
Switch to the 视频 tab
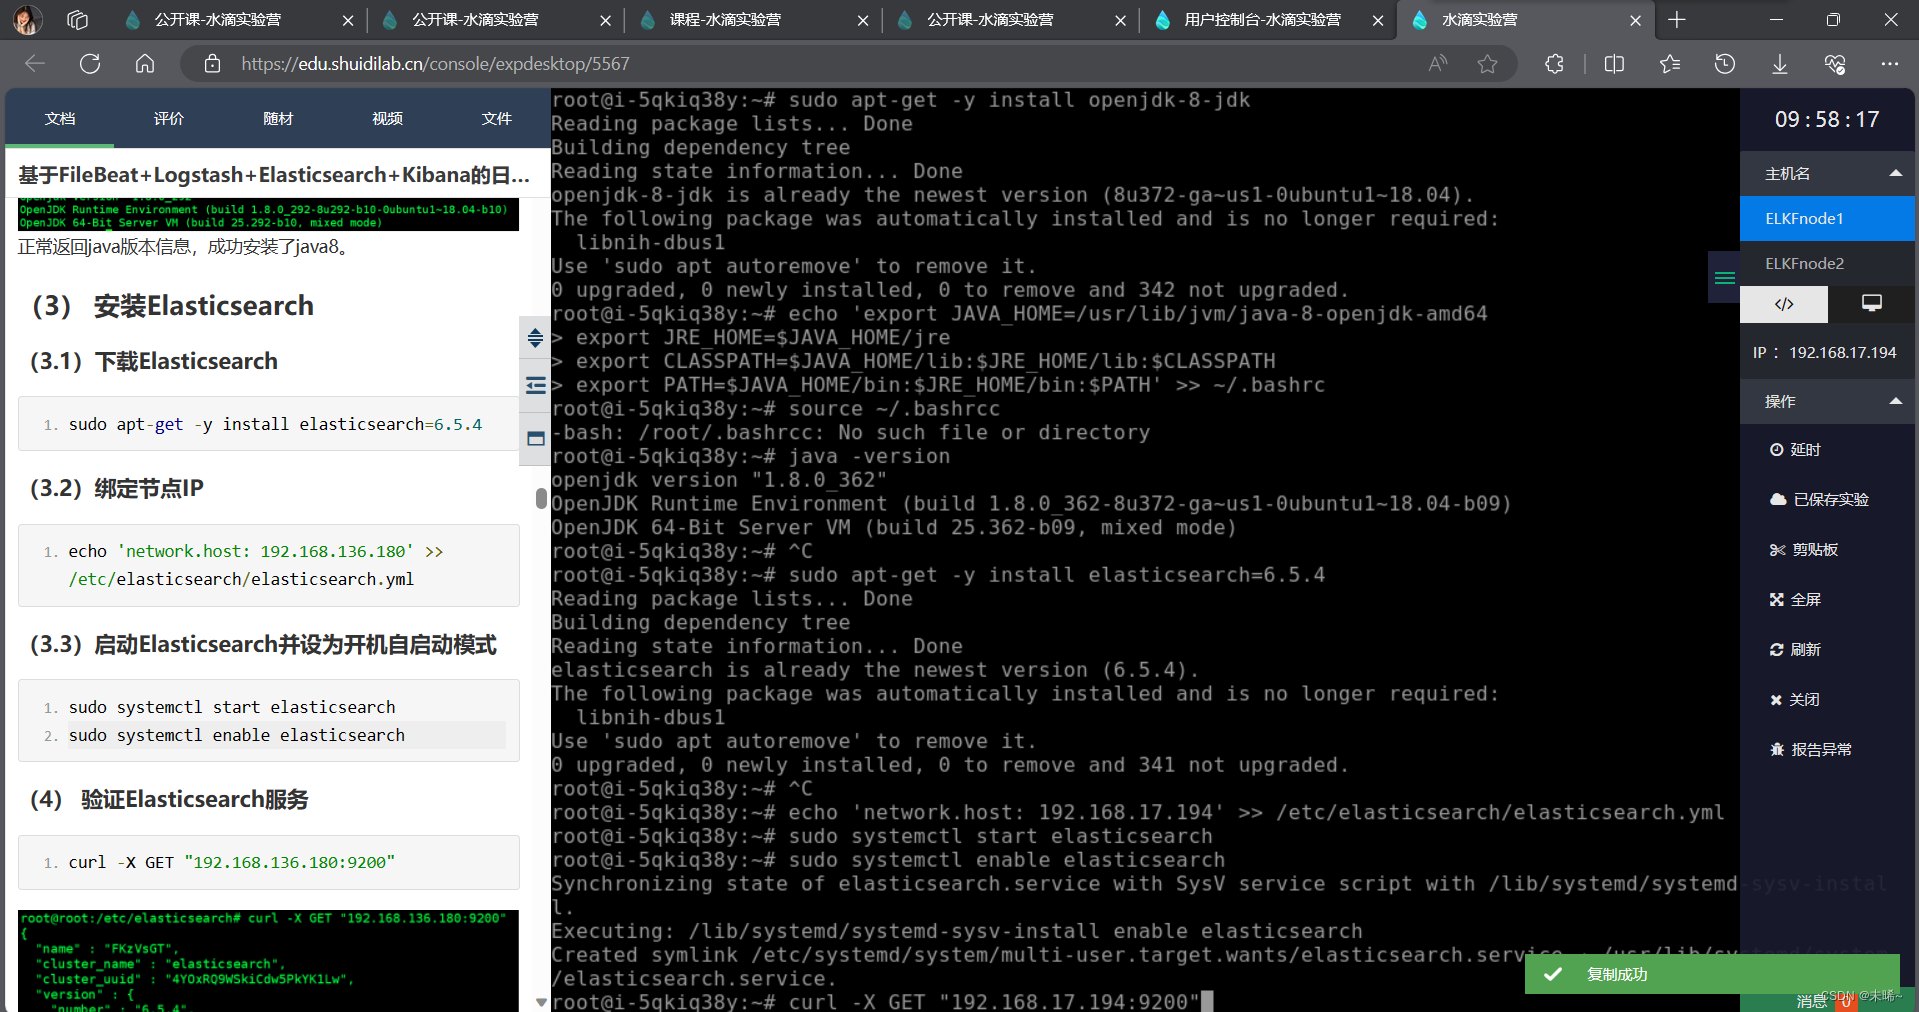click(x=387, y=118)
